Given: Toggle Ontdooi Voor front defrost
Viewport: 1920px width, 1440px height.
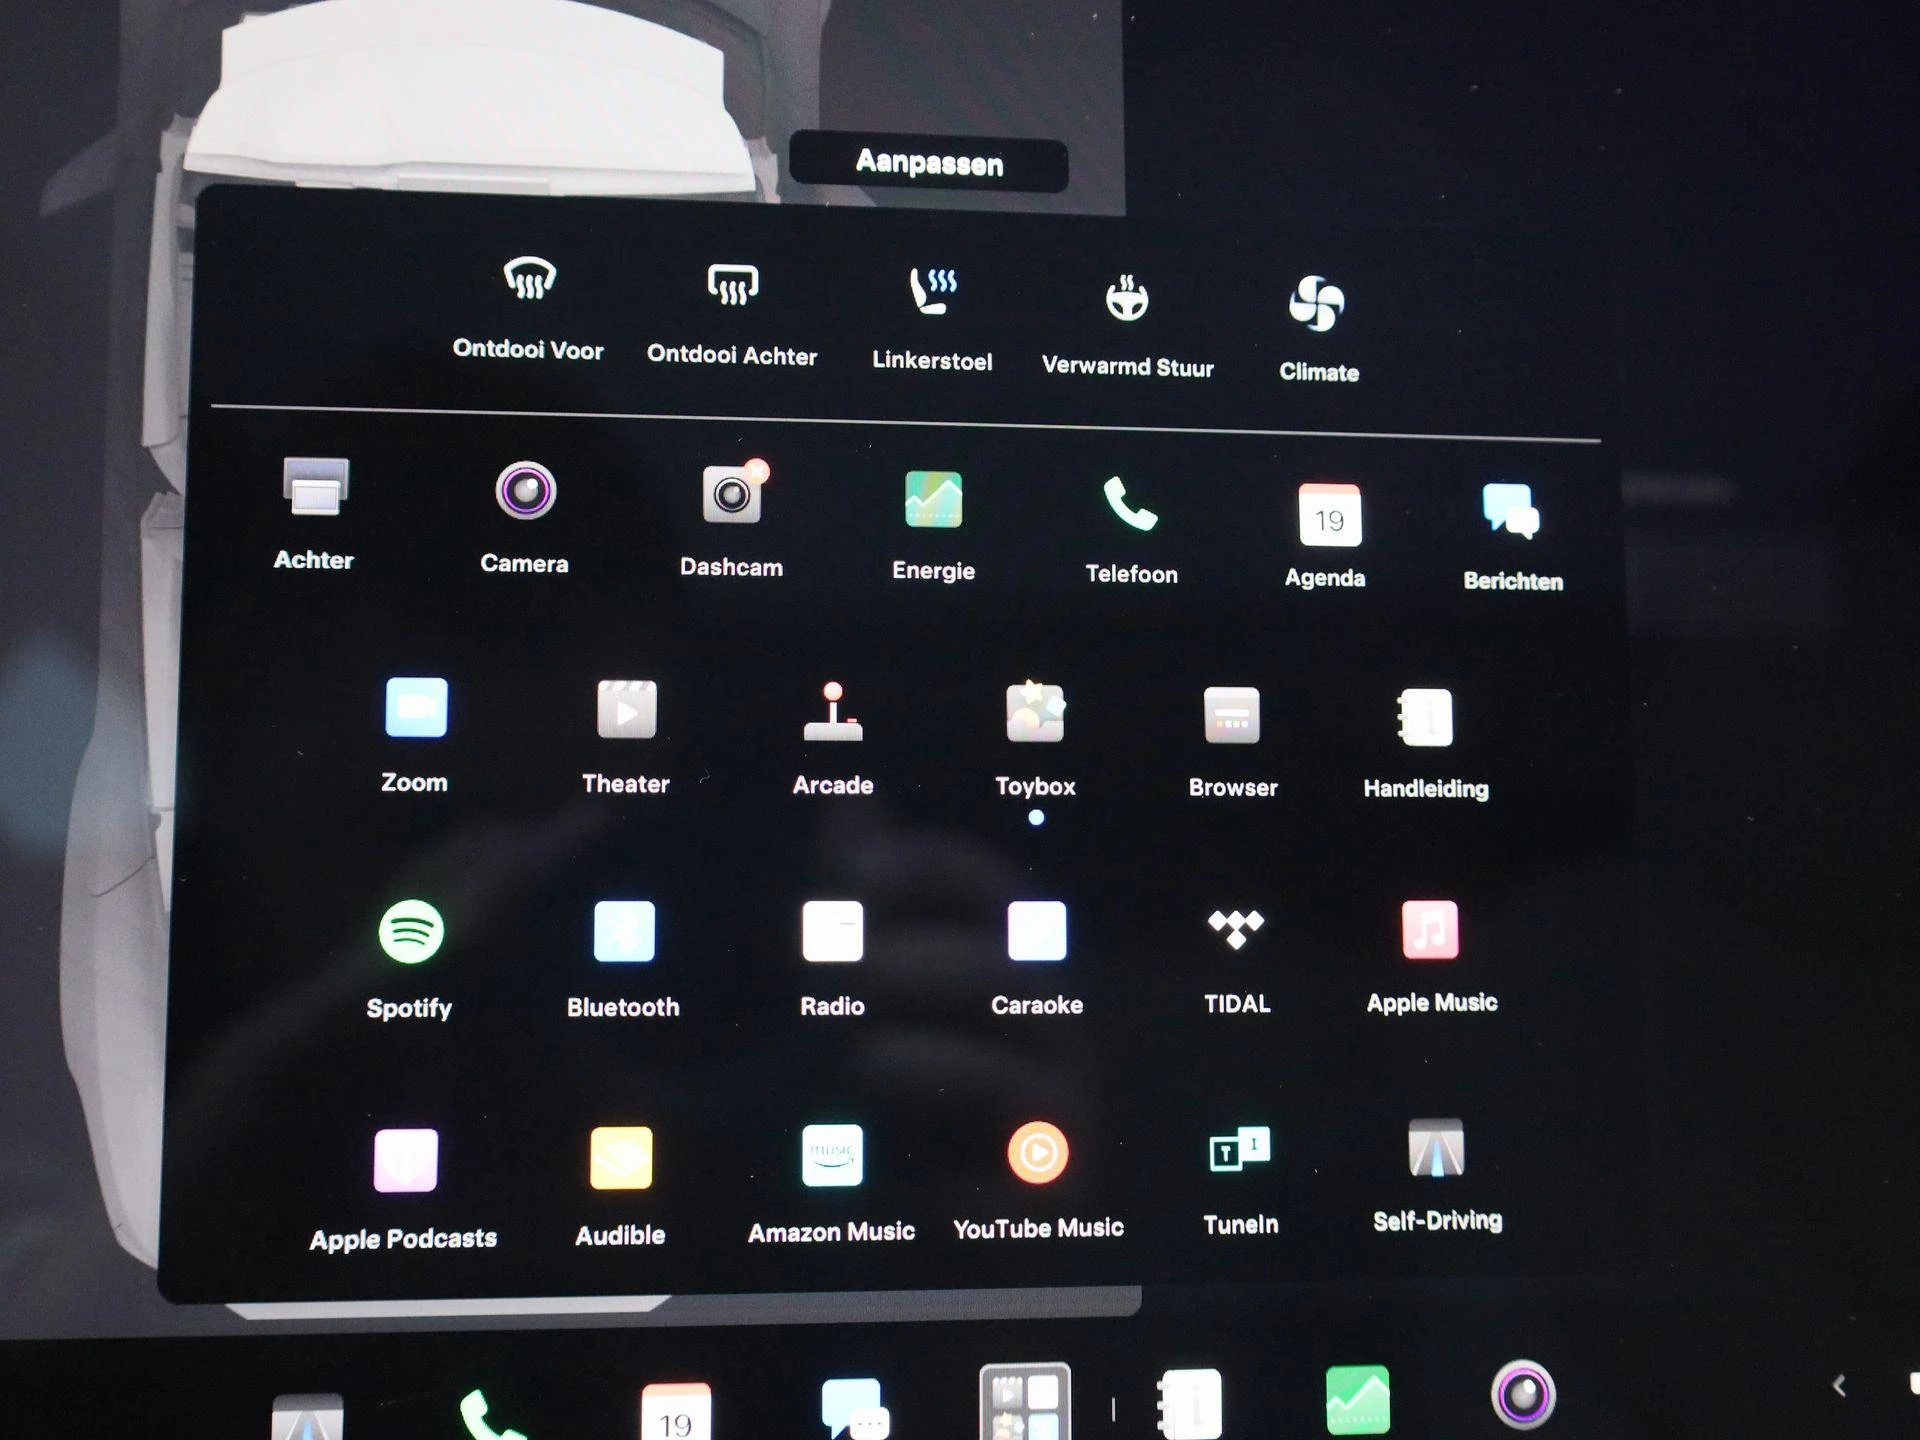Looking at the screenshot, I should (528, 305).
